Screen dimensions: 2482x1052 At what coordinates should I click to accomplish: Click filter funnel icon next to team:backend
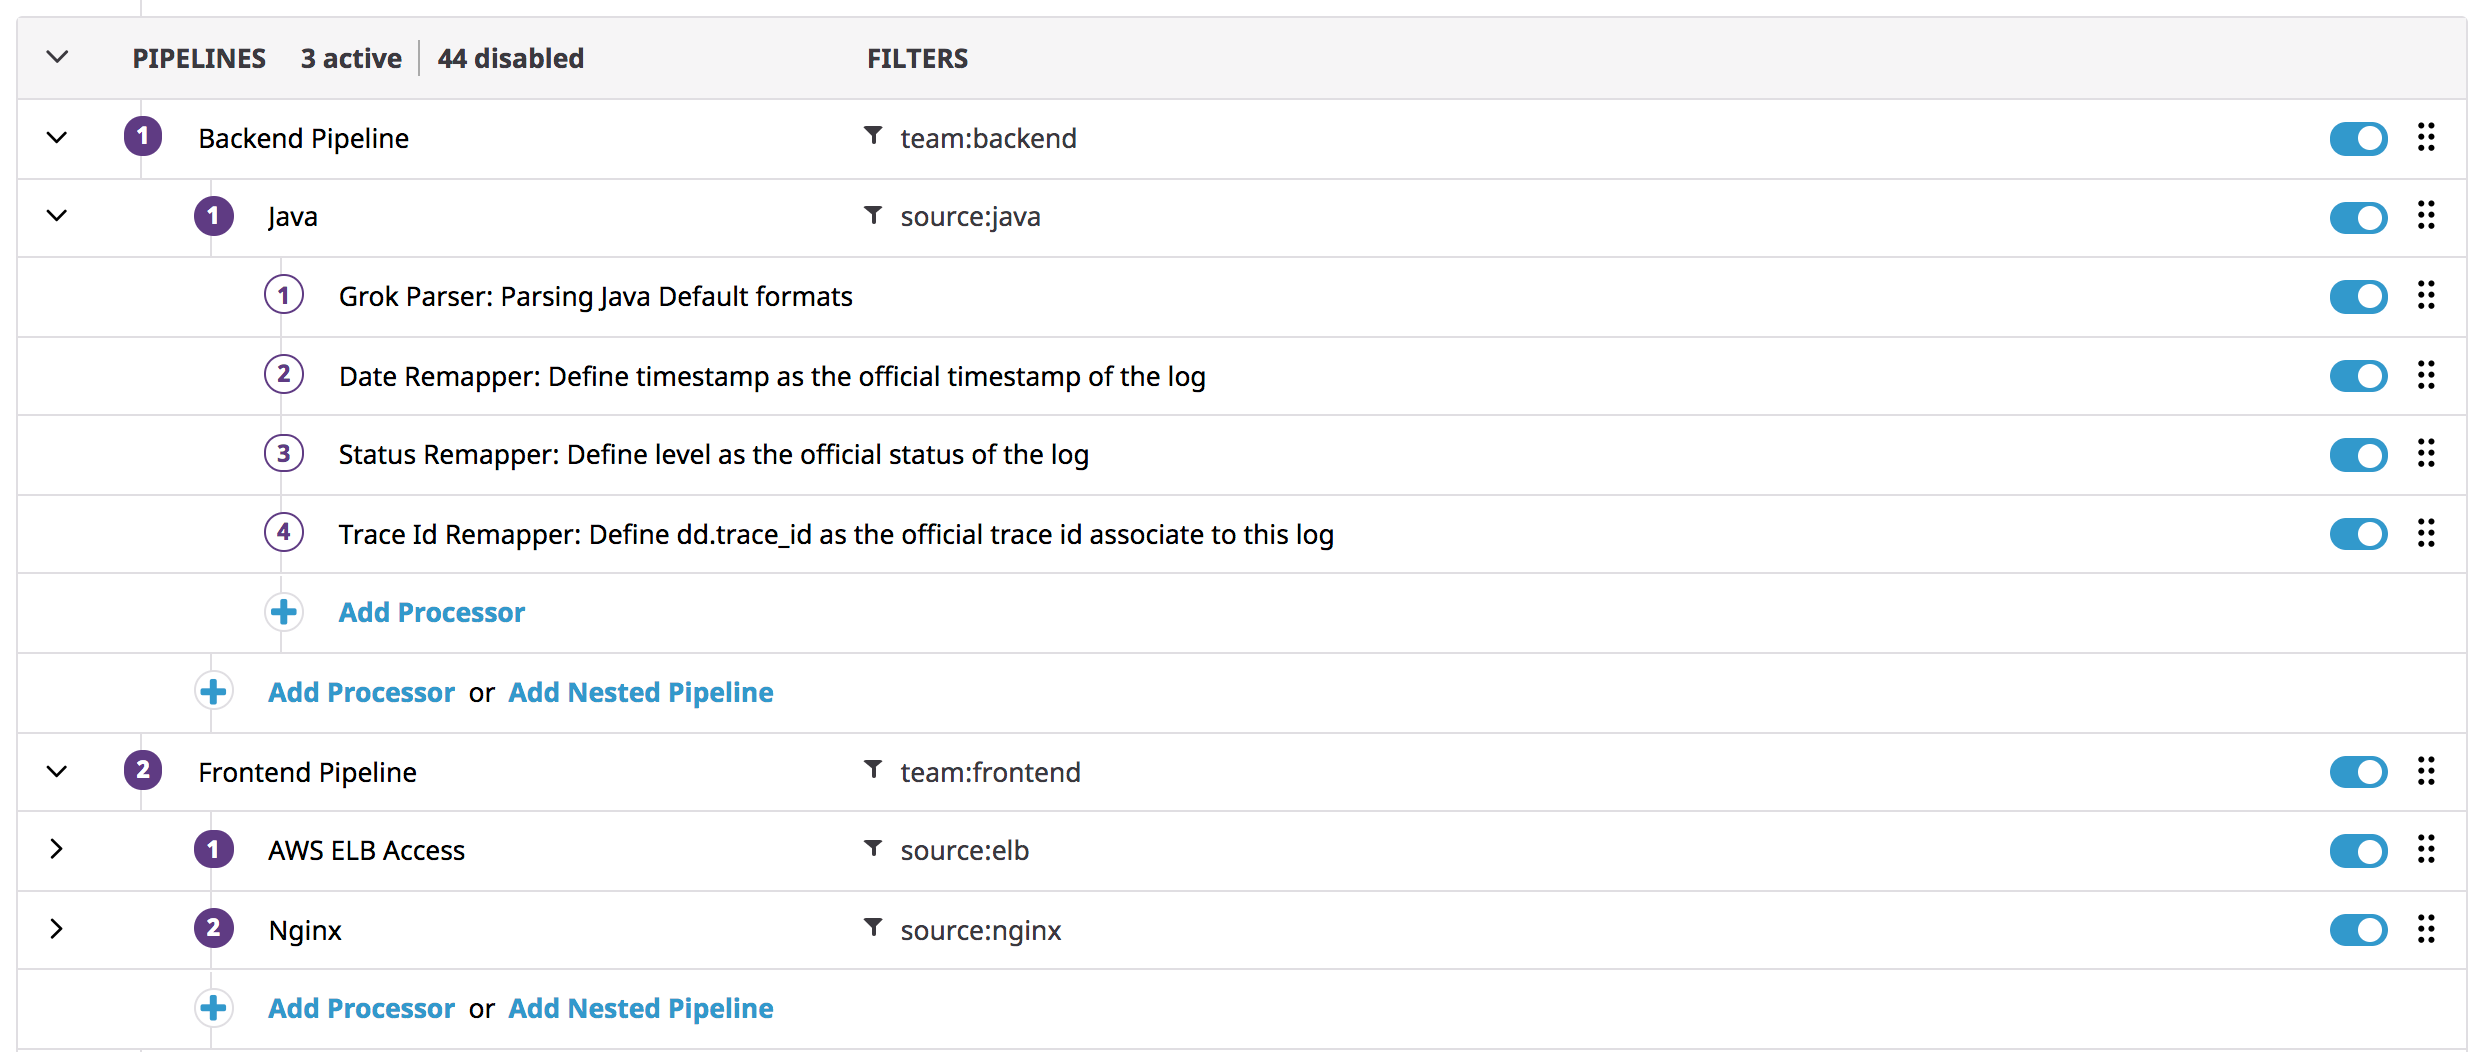(873, 136)
